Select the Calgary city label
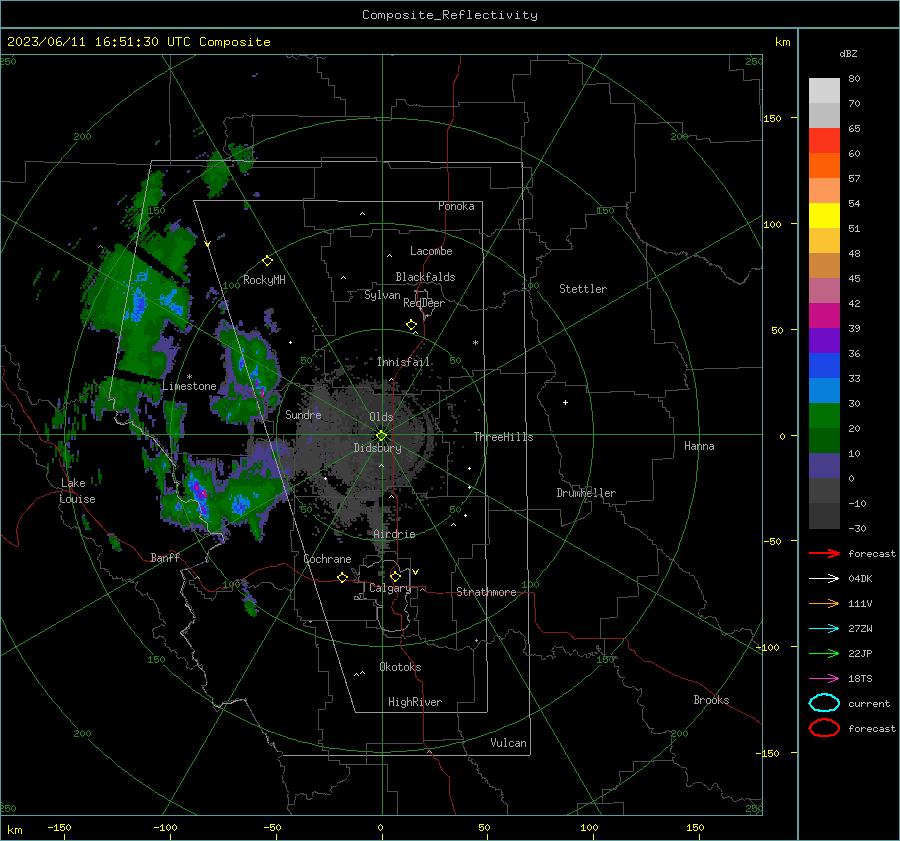This screenshot has height=841, width=900. click(390, 588)
